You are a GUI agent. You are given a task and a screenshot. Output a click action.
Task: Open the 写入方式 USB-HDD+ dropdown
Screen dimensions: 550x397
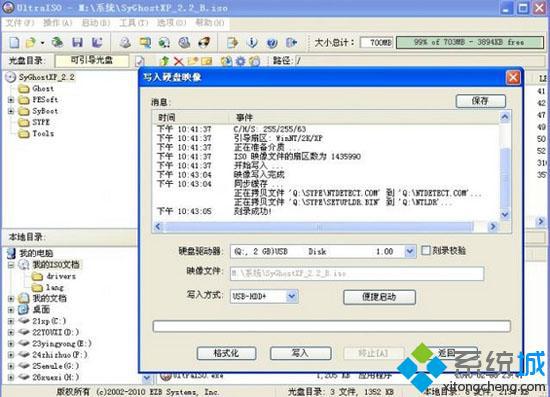pyautogui.click(x=292, y=296)
